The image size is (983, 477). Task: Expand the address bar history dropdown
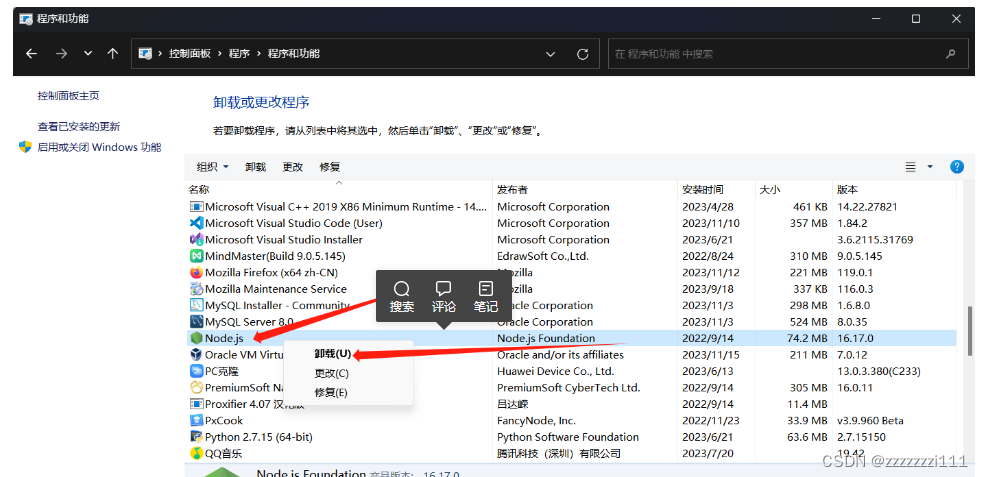pos(550,54)
